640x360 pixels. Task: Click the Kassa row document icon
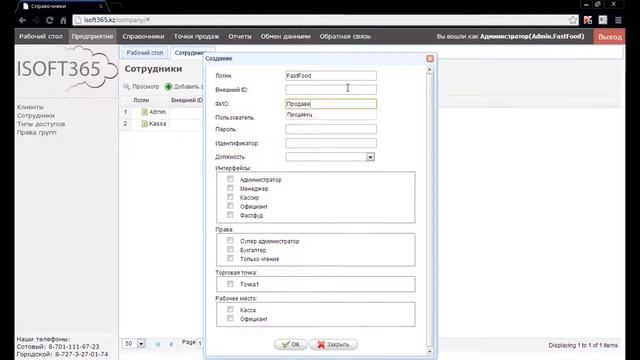coord(144,124)
